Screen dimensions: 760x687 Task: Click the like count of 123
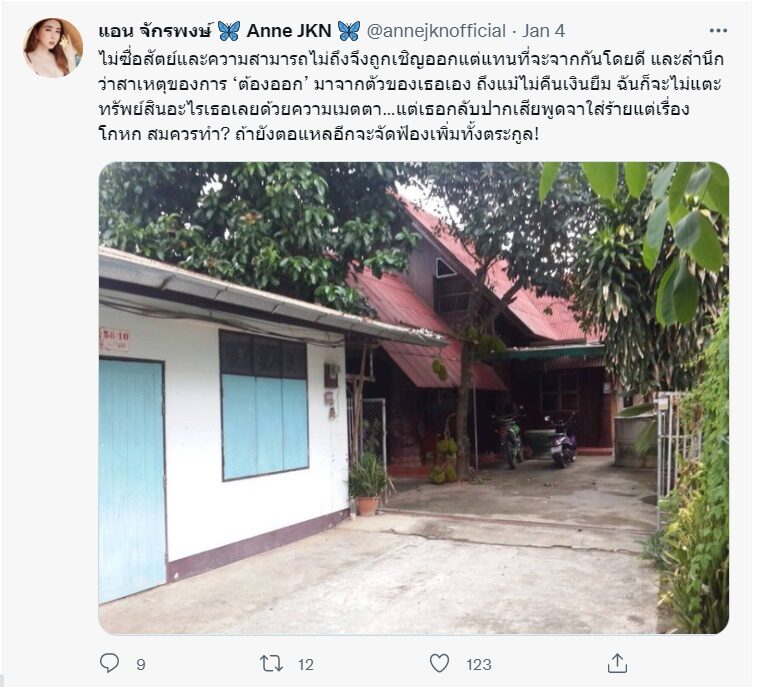pyautogui.click(x=479, y=664)
